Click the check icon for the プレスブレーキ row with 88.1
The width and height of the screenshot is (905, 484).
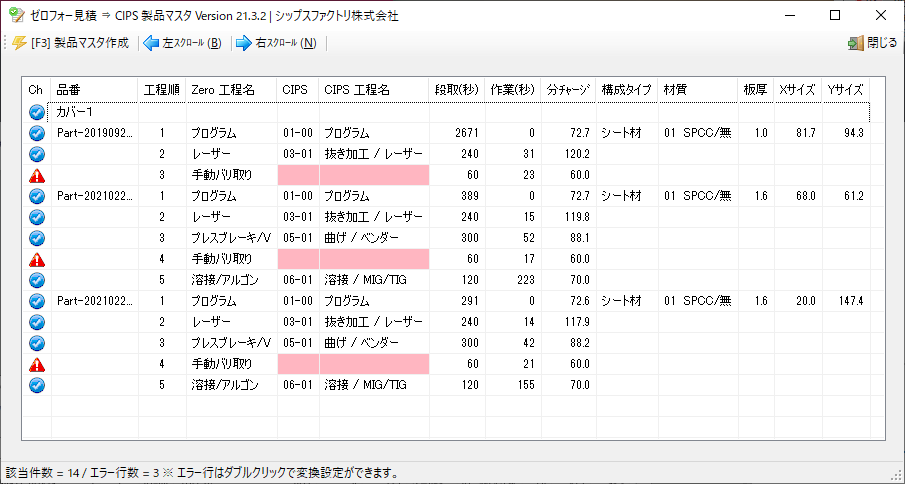(x=36, y=238)
